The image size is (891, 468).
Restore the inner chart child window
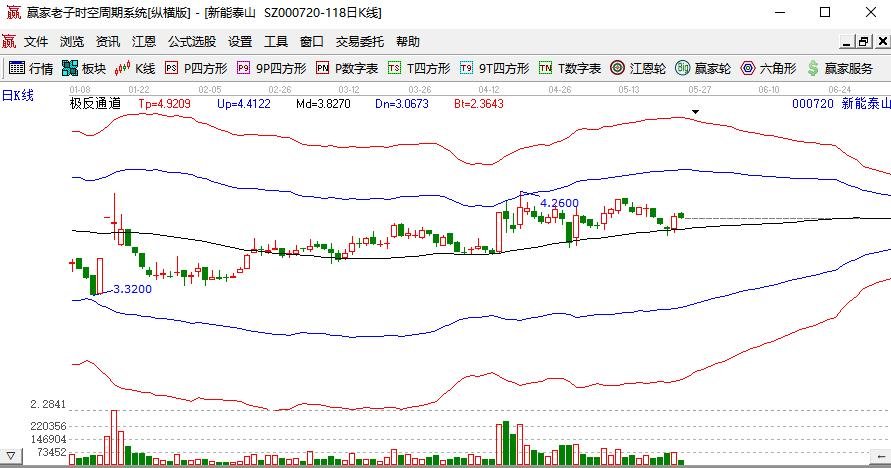coord(864,41)
